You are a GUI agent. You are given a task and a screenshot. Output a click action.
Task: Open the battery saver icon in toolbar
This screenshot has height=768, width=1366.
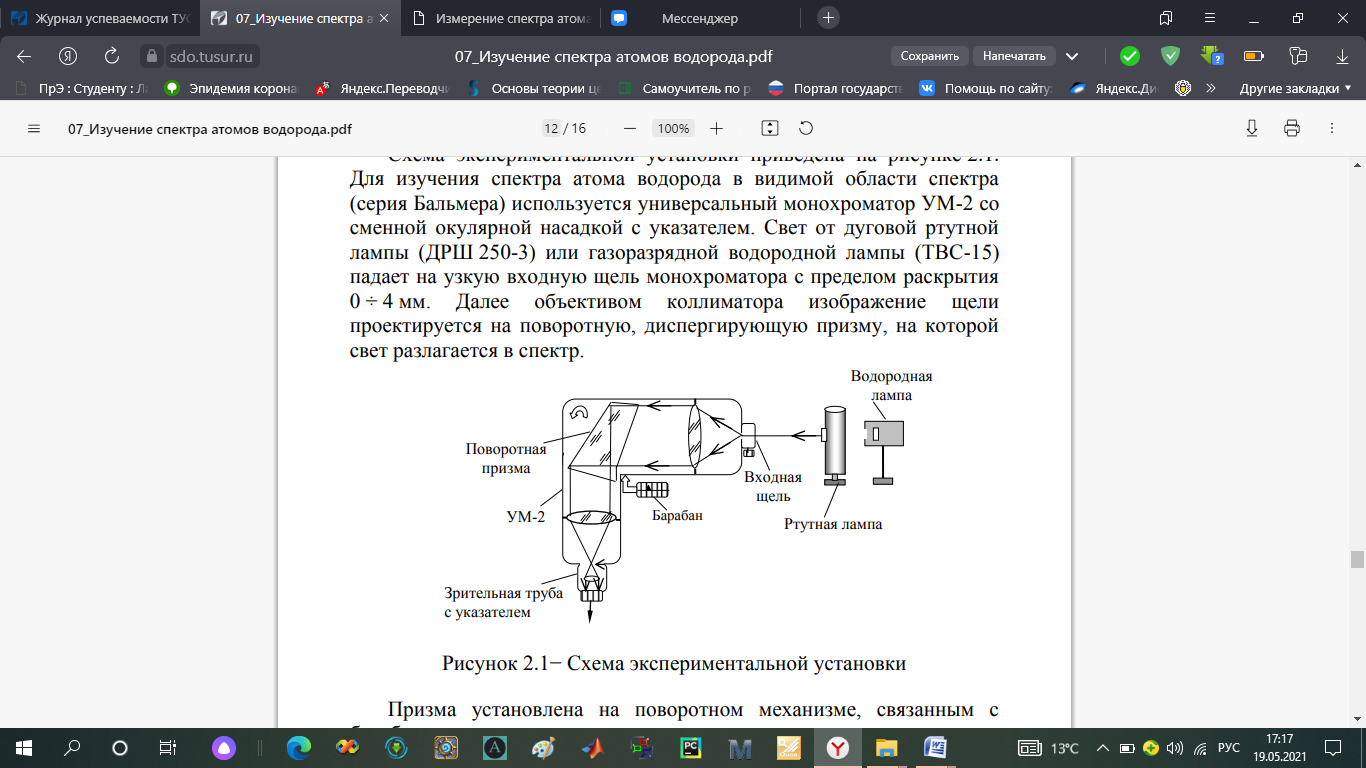(x=1256, y=56)
